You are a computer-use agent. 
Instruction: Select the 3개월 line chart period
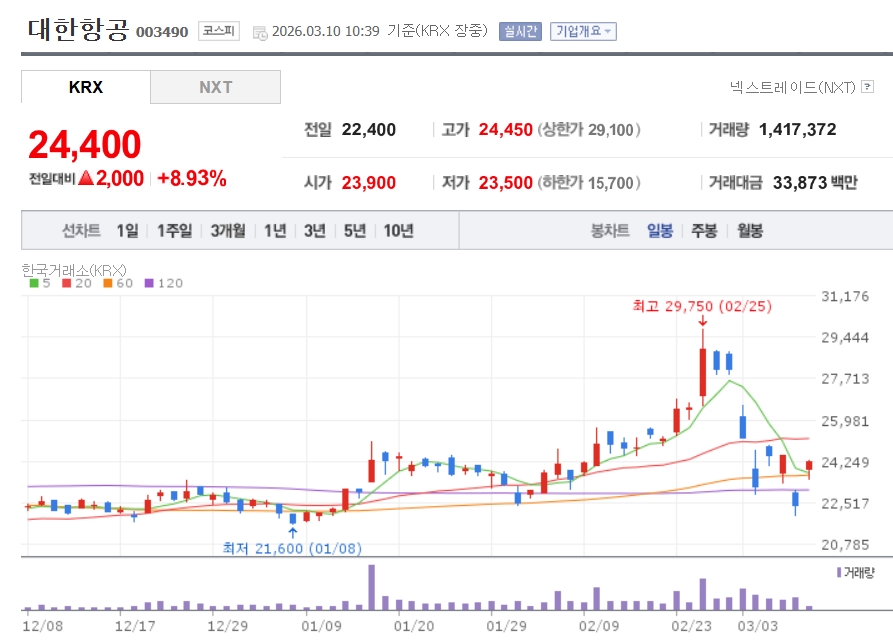coord(228,231)
